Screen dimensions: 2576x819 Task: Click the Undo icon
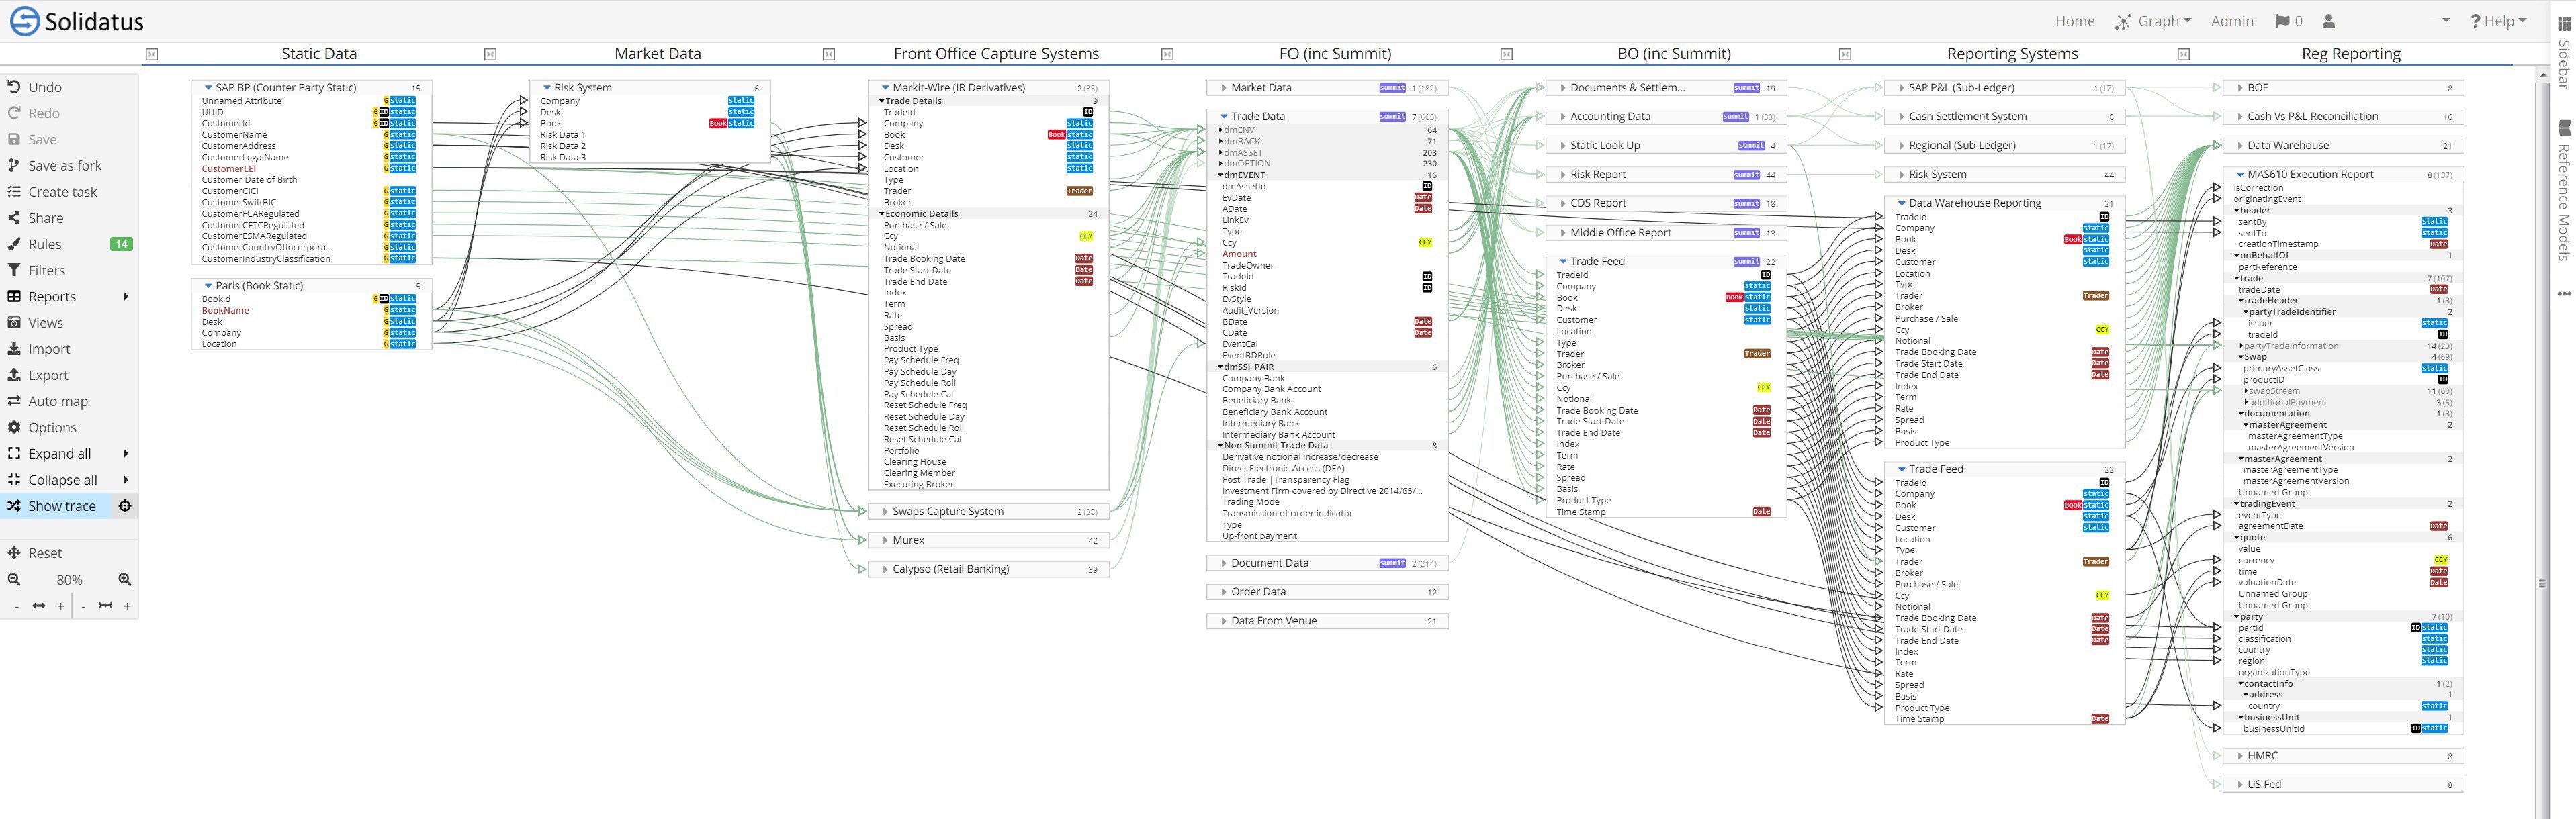point(14,87)
